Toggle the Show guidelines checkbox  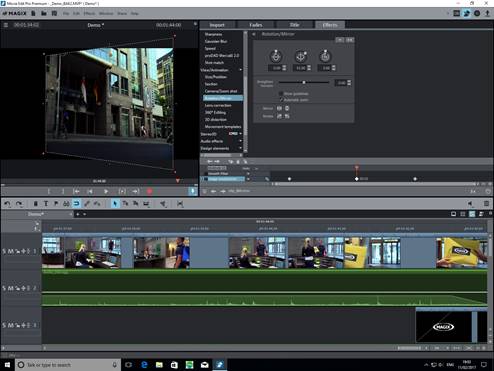coord(281,94)
